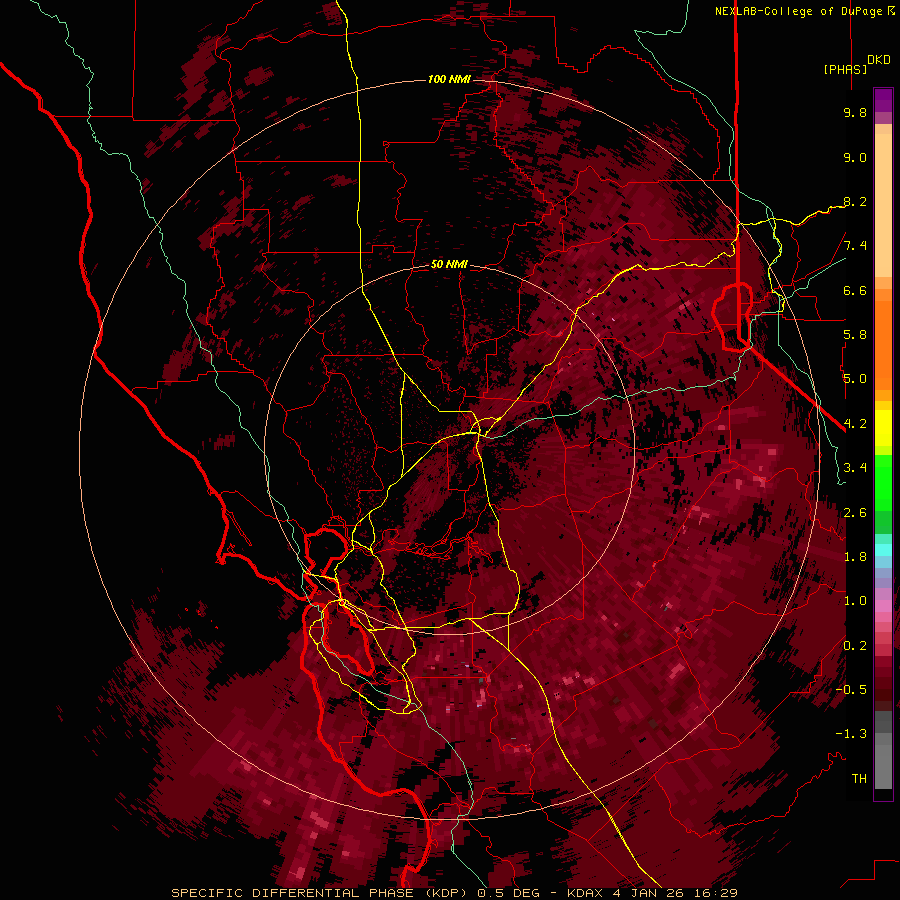
Task: Click the 3.4 value on the color scale
Action: pos(855,468)
